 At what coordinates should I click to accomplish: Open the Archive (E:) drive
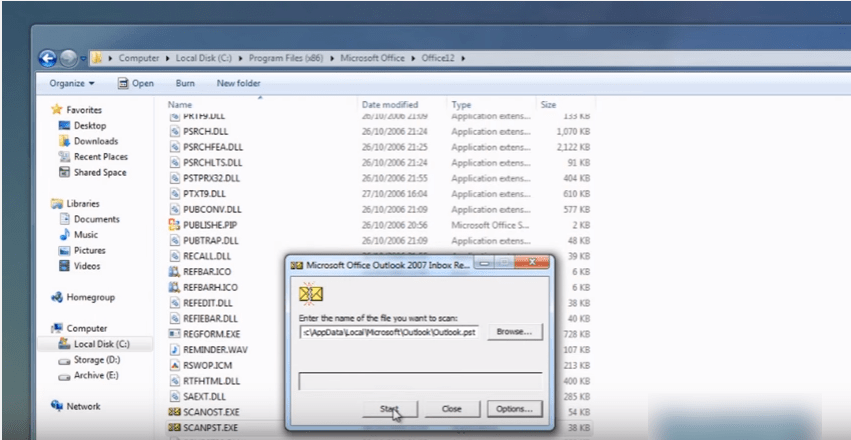coord(89,375)
